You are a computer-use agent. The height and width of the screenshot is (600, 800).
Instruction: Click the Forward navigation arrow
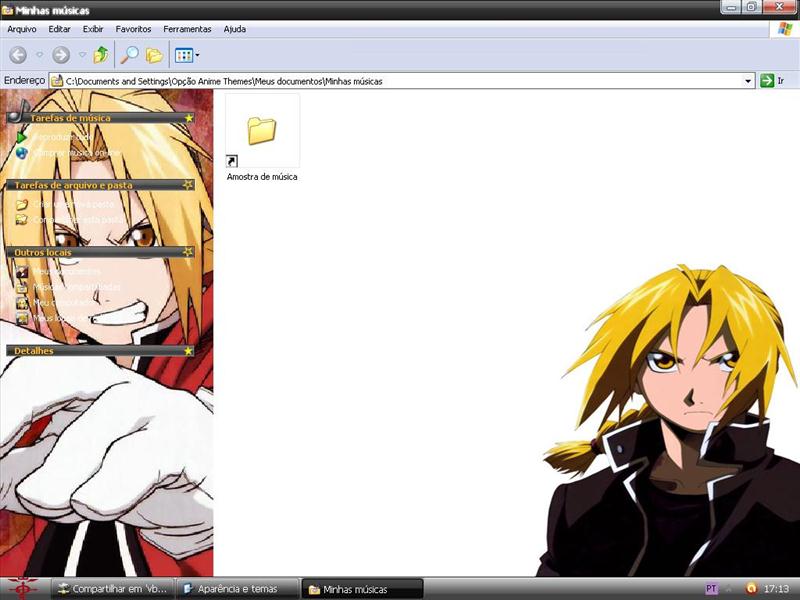coord(61,55)
